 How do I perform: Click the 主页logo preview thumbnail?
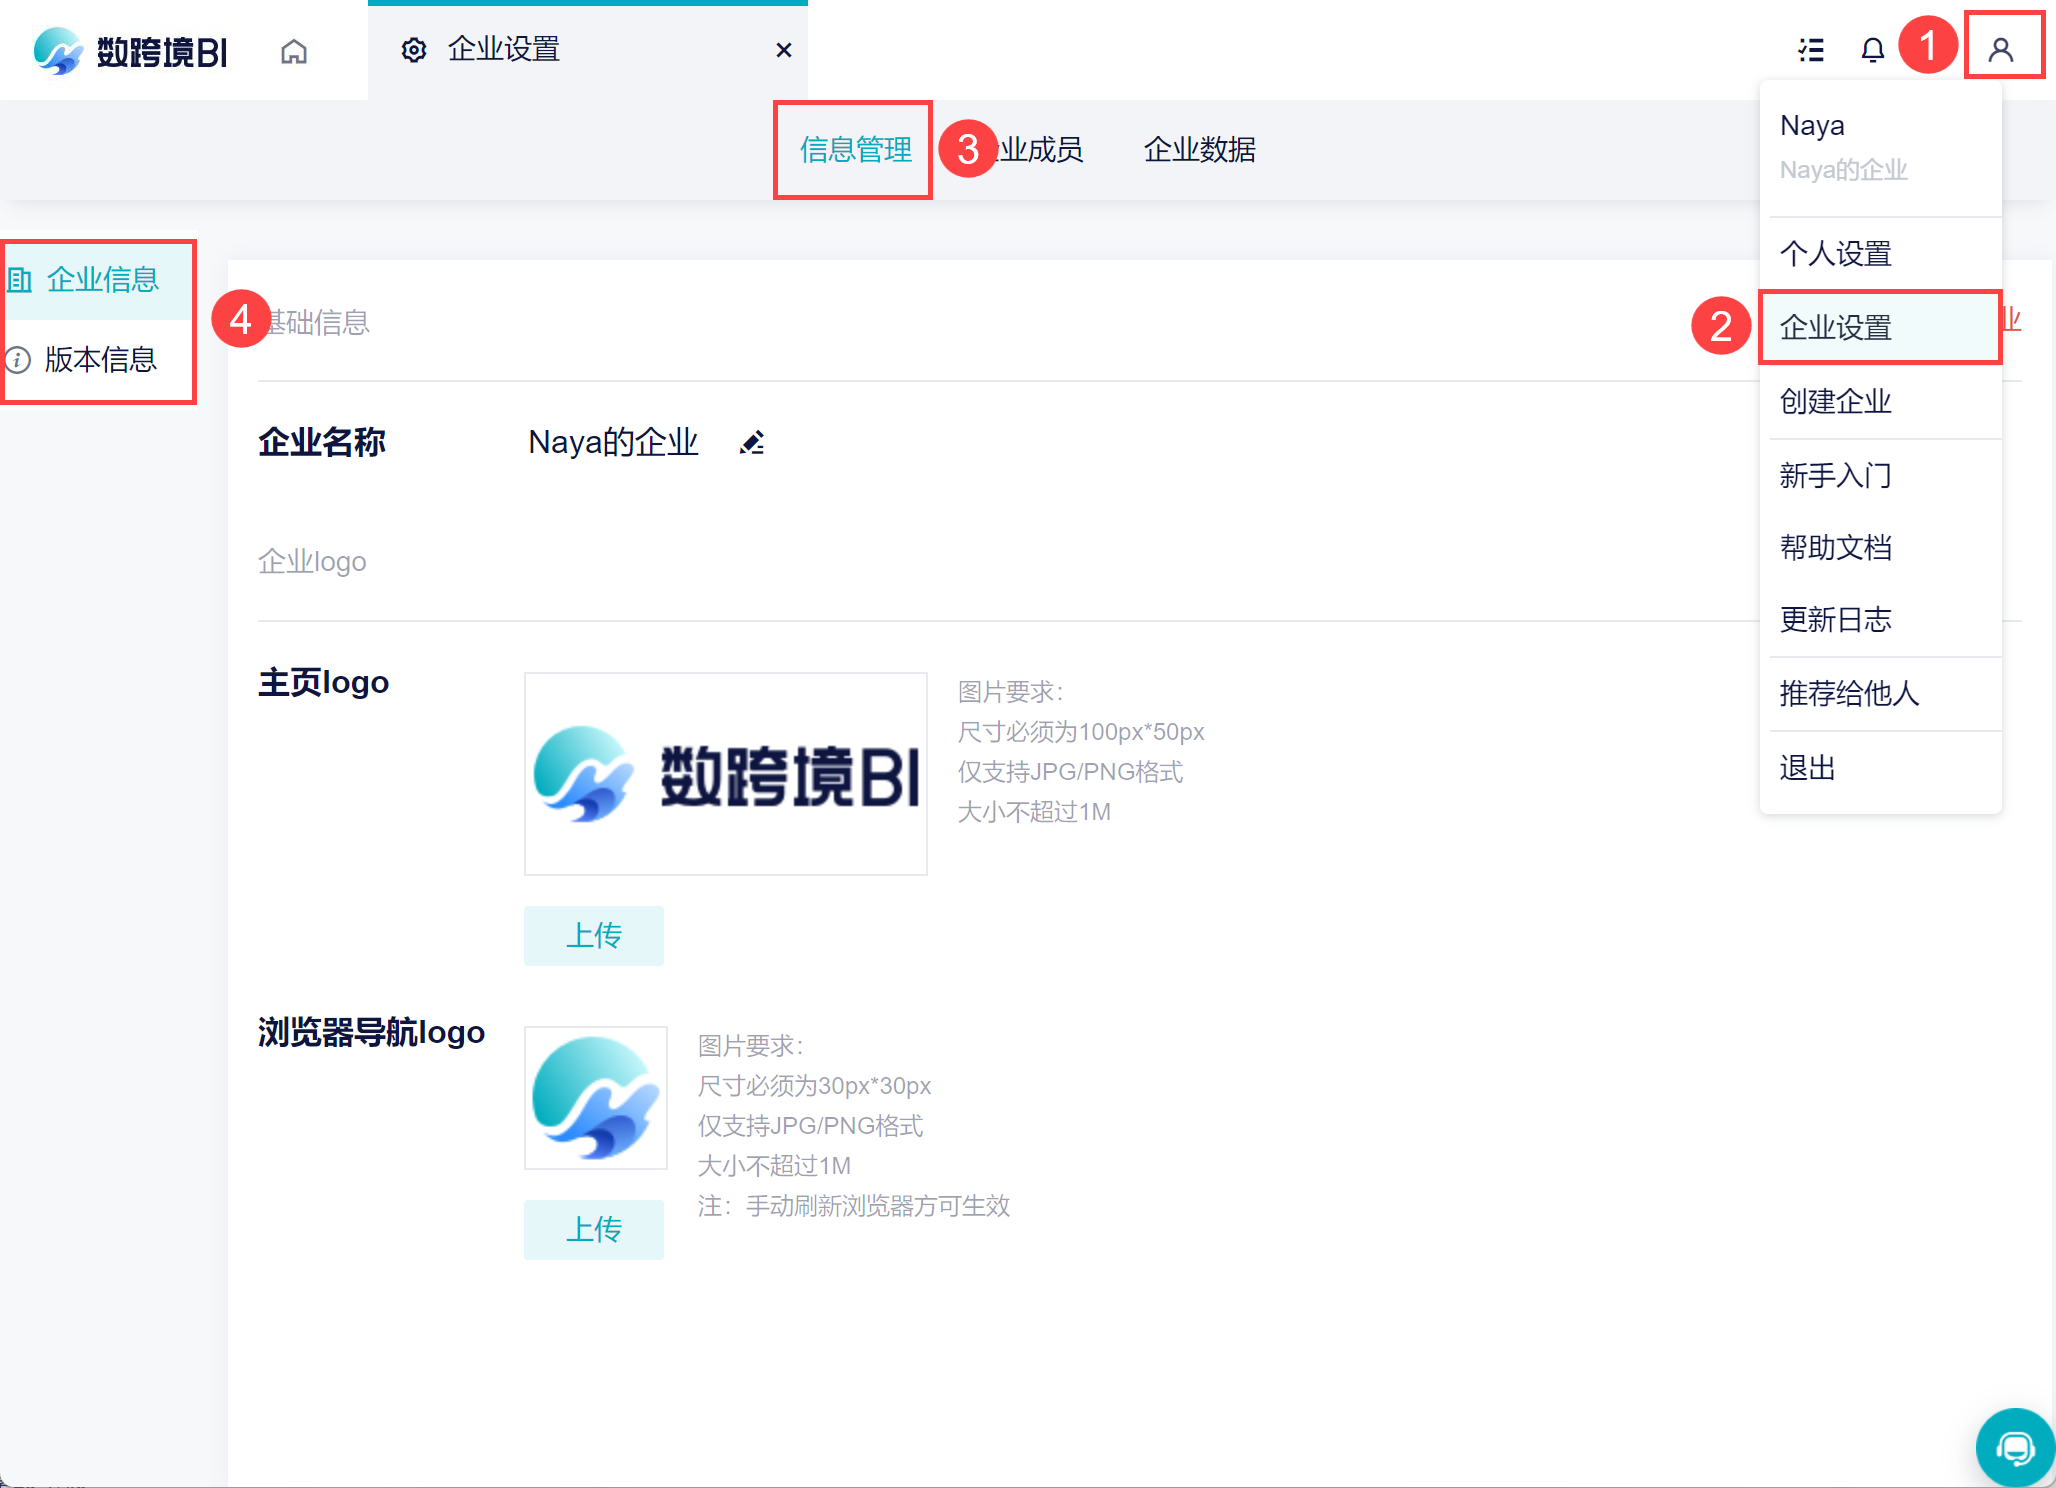pyautogui.click(x=726, y=774)
